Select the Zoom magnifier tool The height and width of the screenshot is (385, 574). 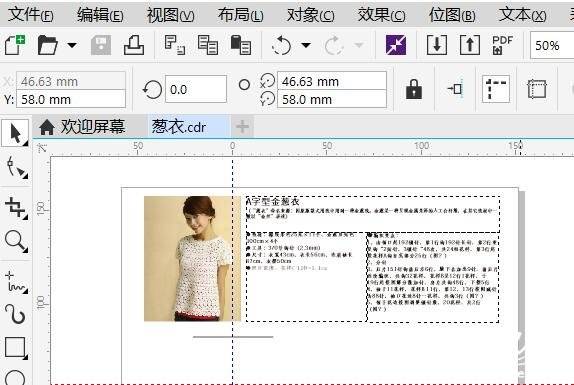click(16, 242)
